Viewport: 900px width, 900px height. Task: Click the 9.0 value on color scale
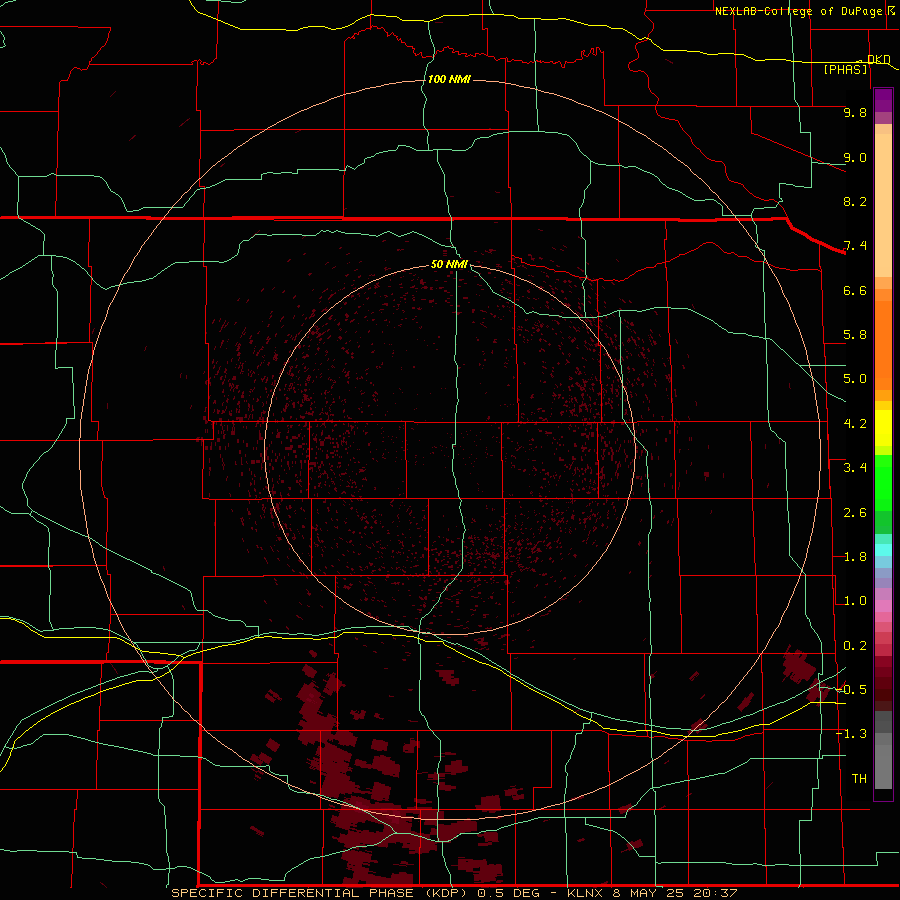855,157
